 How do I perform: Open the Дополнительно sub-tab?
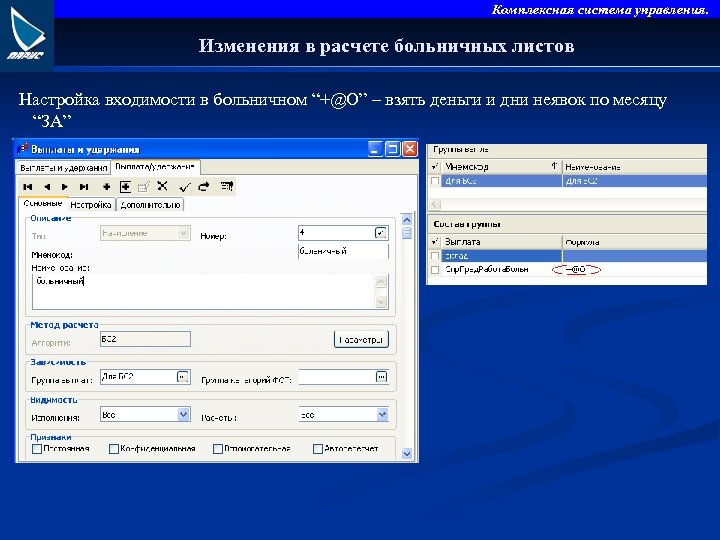tap(150, 205)
